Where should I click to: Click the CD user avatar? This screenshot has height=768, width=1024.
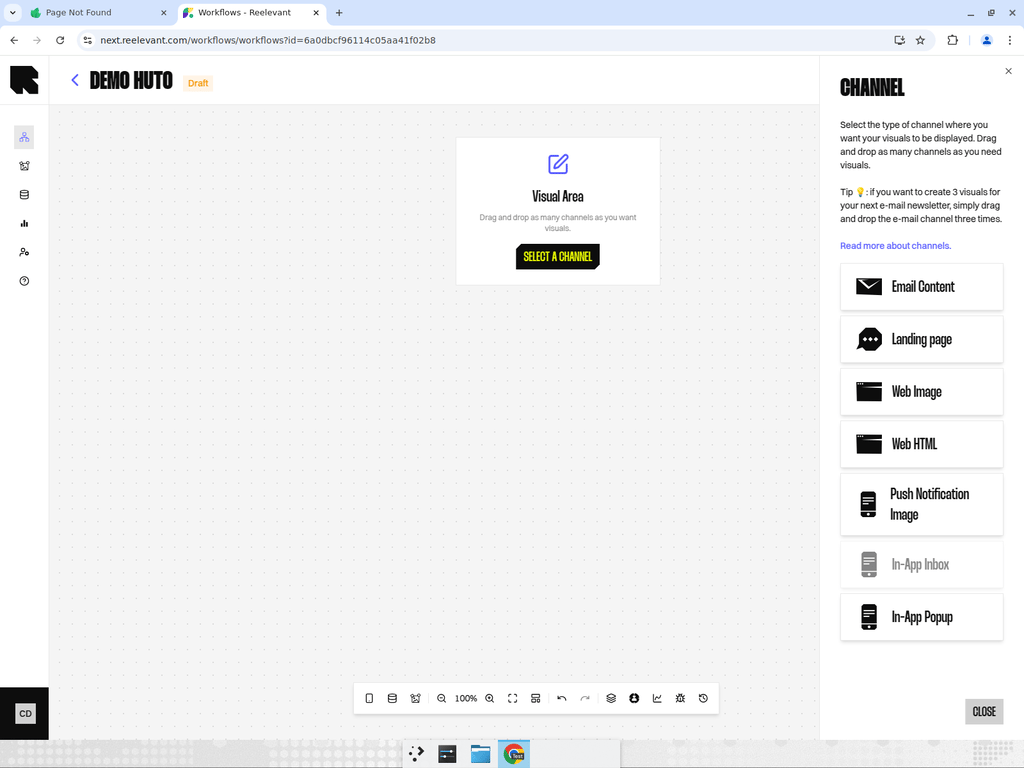(25, 713)
